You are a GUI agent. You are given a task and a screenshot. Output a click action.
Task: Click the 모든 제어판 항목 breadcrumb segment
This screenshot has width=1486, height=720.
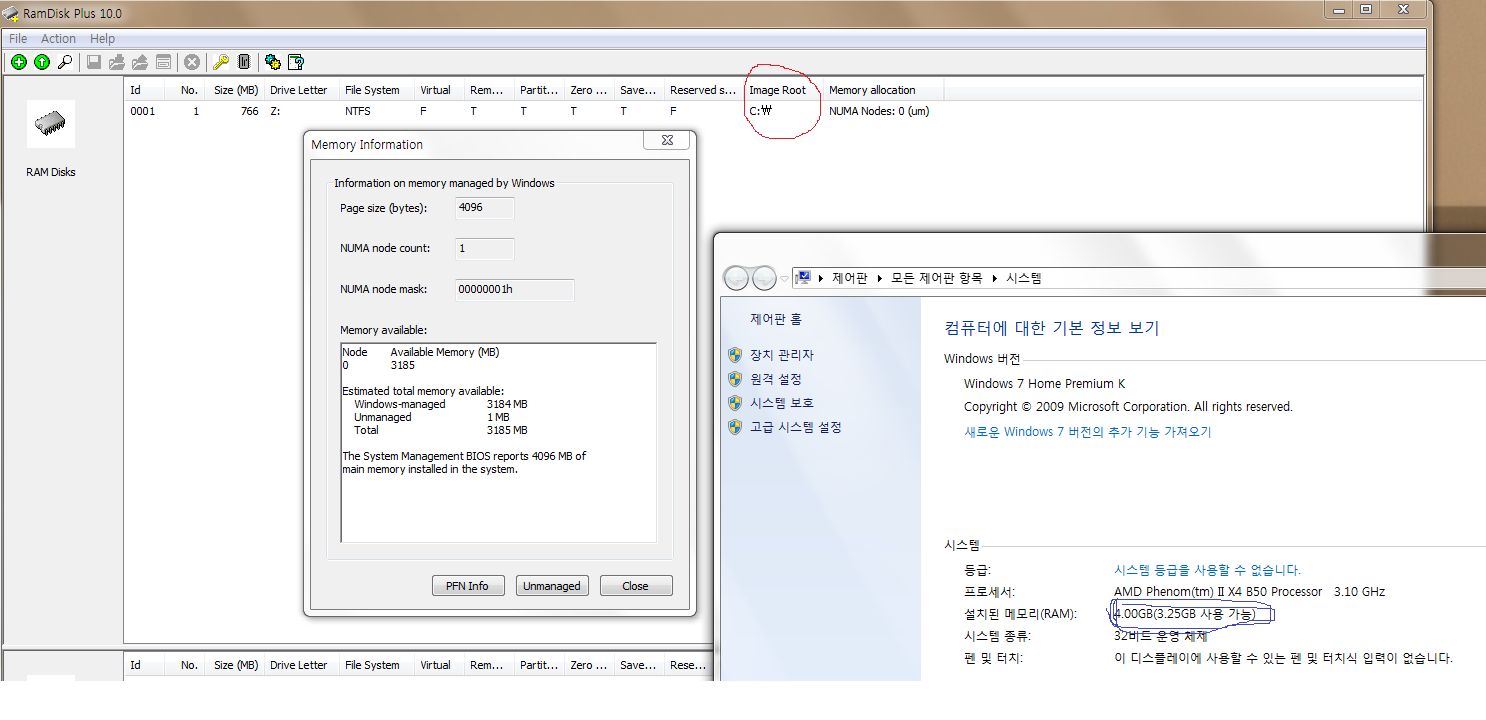pos(937,278)
